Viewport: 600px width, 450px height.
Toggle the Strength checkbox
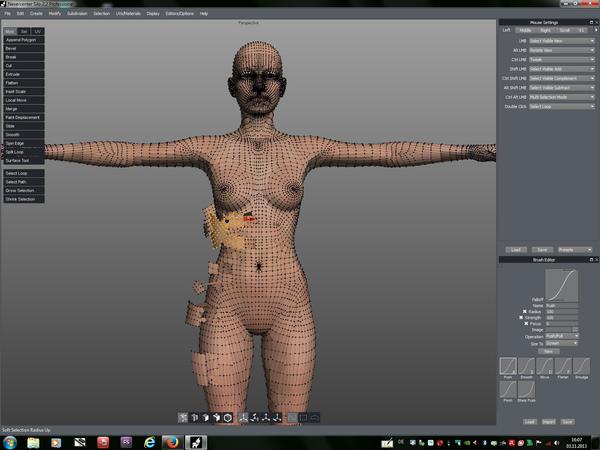pos(521,318)
